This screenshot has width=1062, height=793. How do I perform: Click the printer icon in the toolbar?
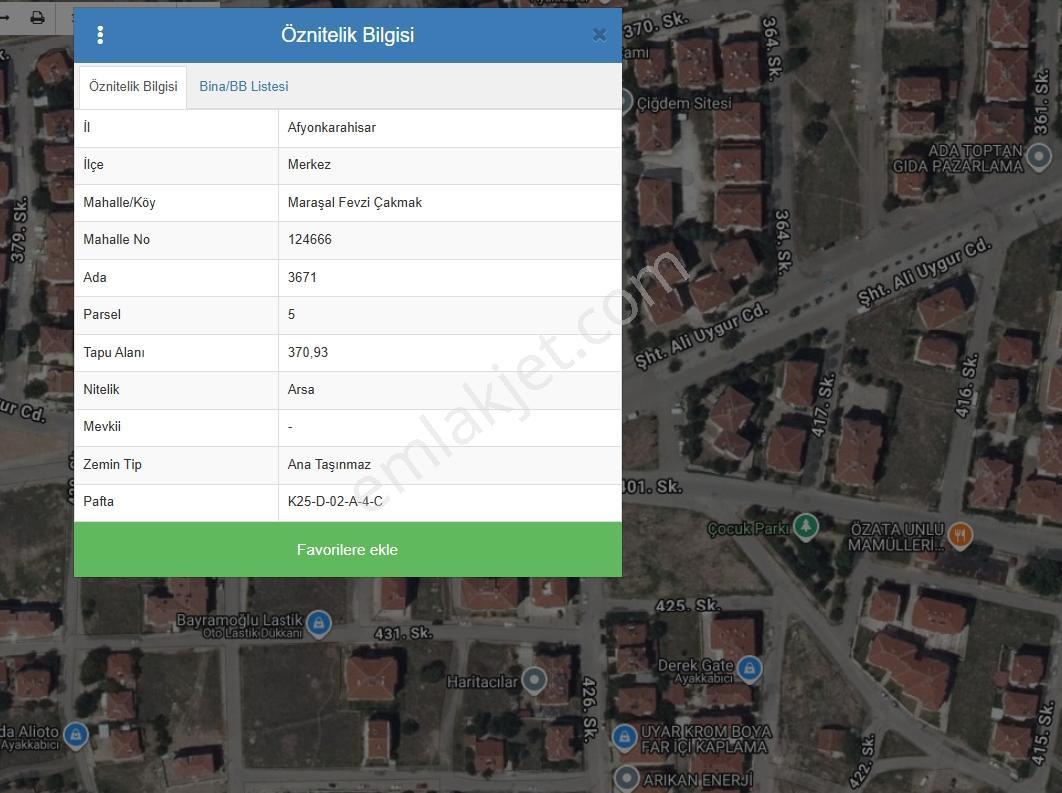(x=38, y=18)
